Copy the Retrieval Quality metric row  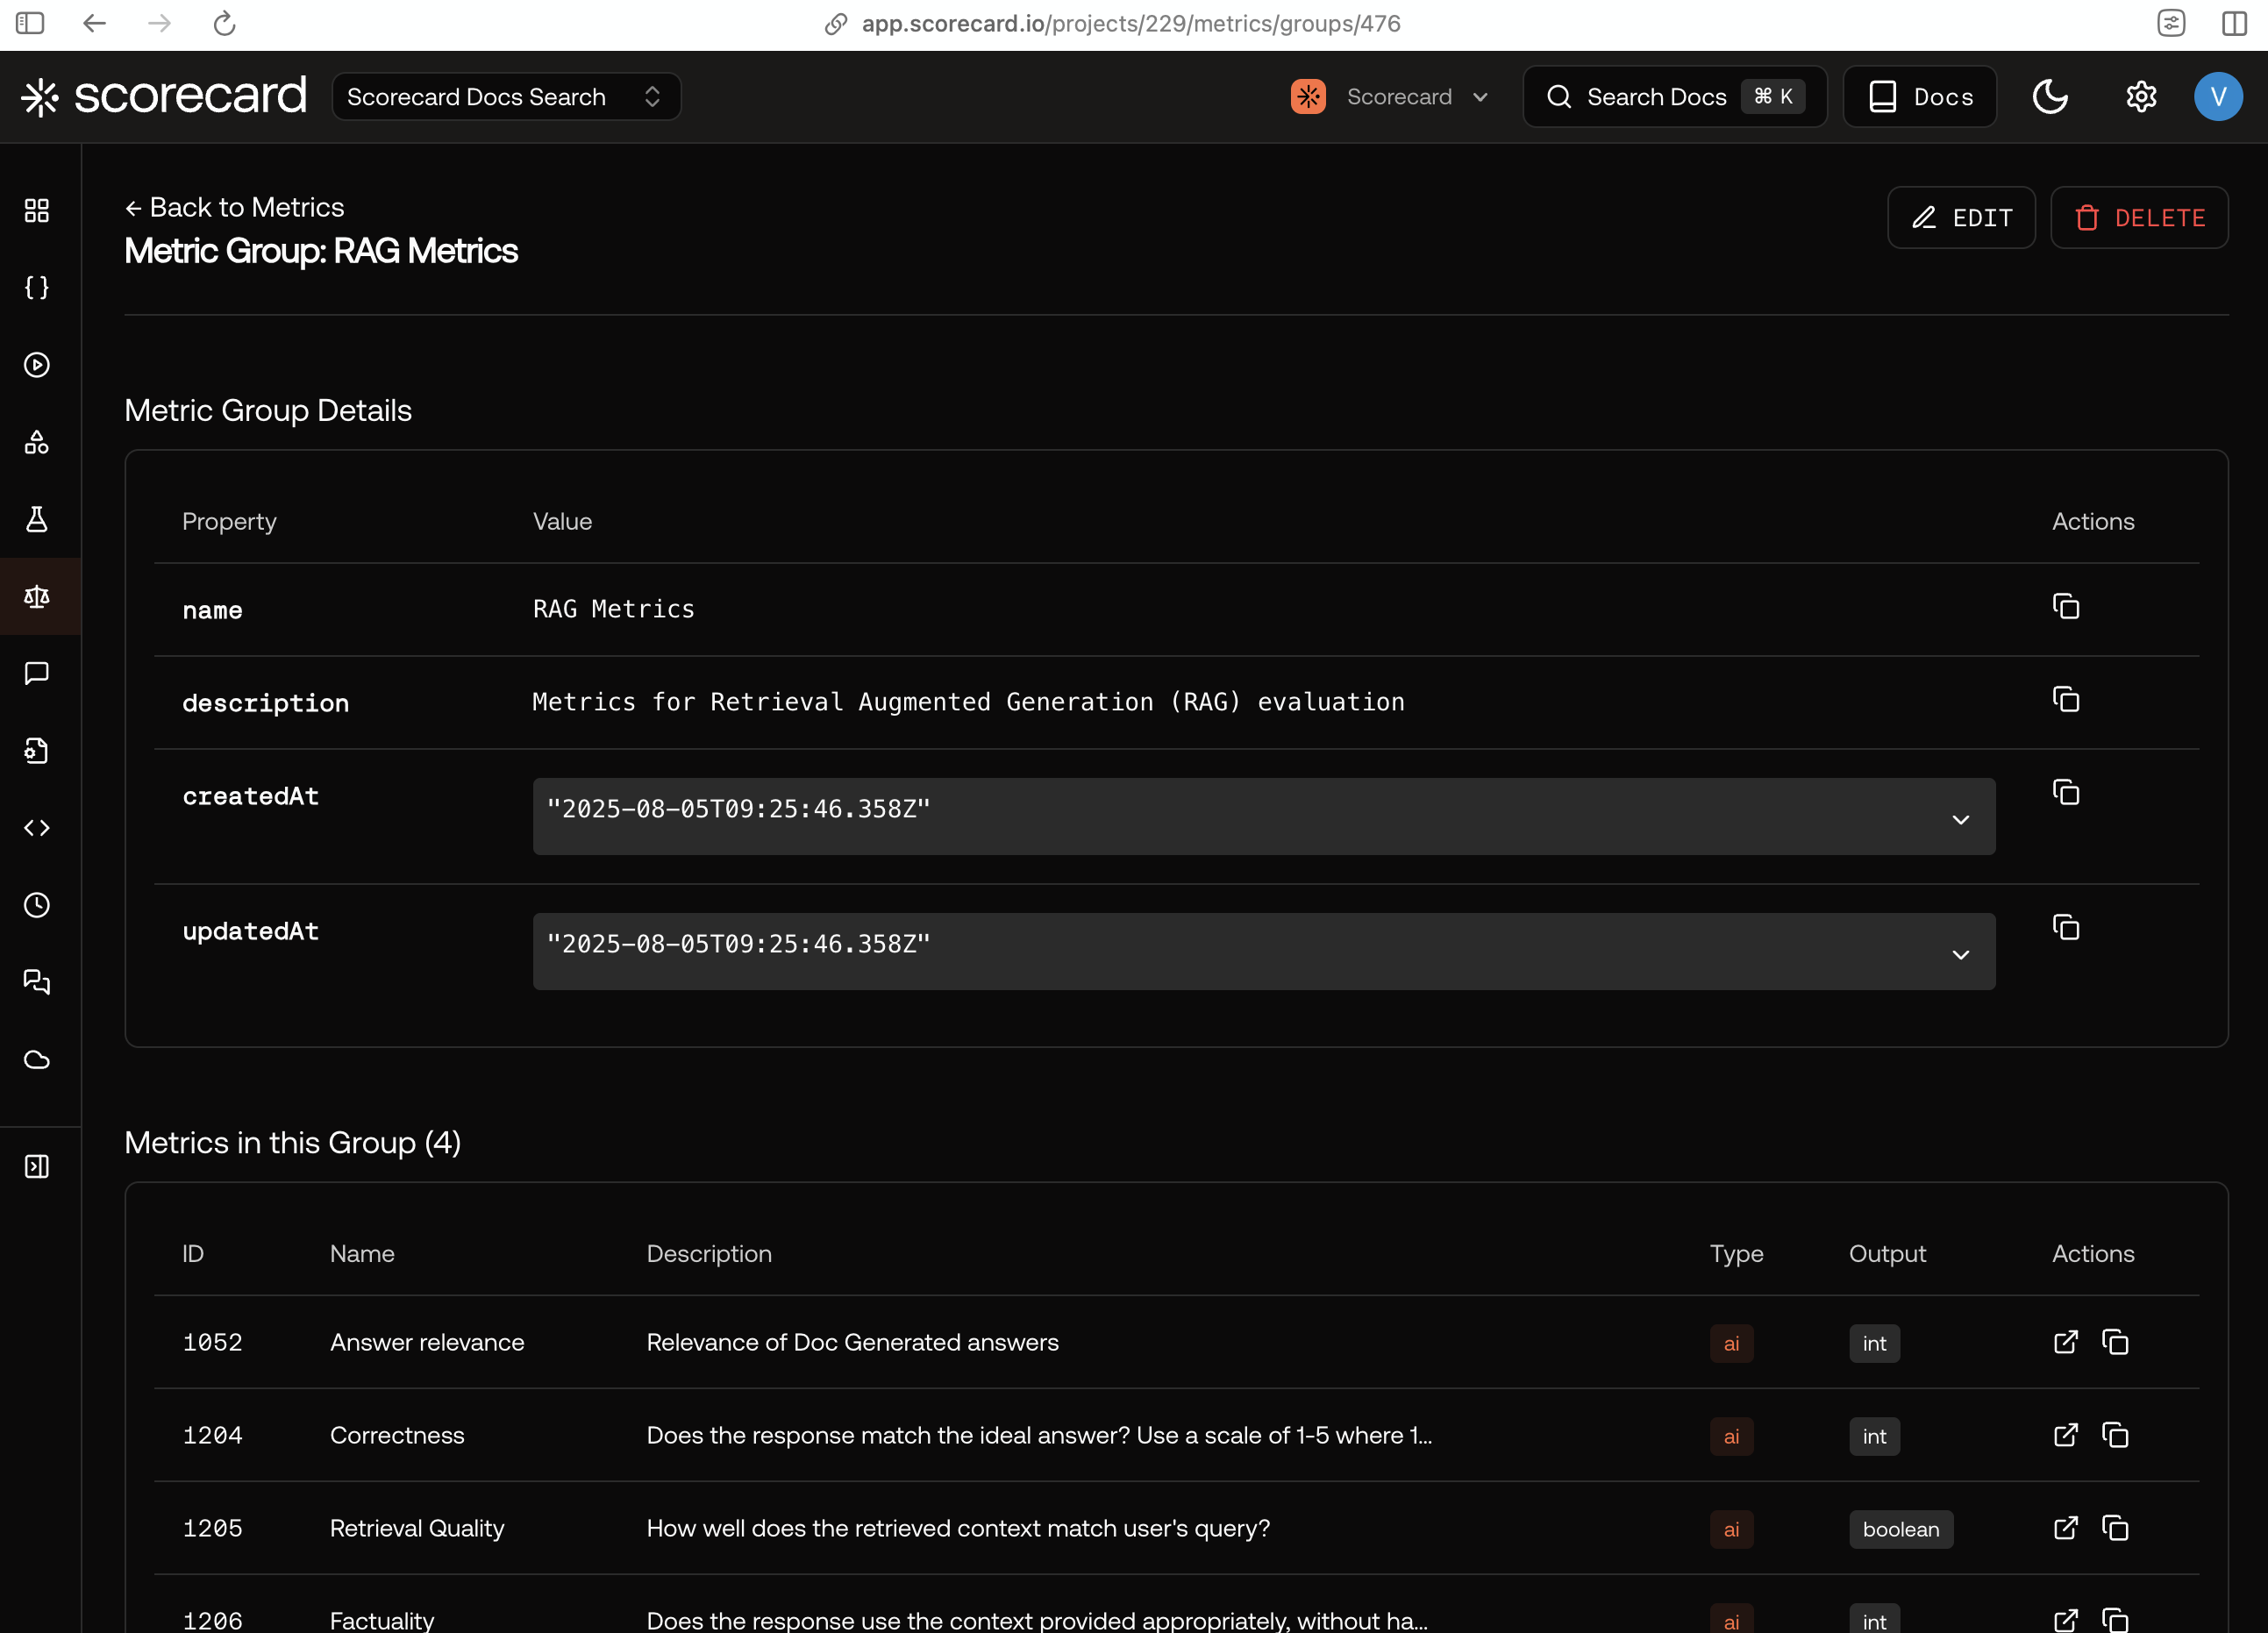pos(2115,1528)
